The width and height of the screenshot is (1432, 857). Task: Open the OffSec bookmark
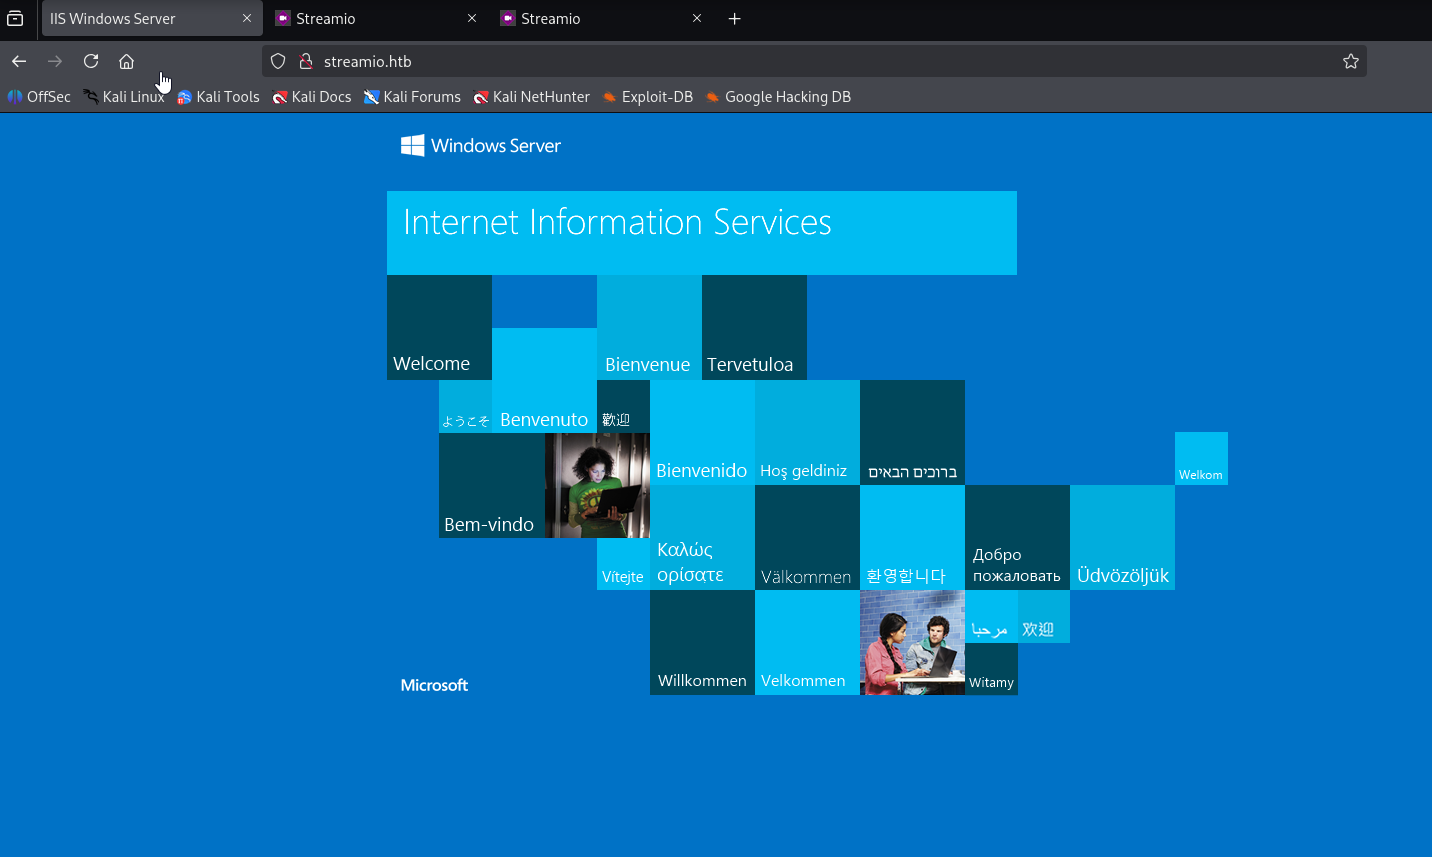[39, 97]
